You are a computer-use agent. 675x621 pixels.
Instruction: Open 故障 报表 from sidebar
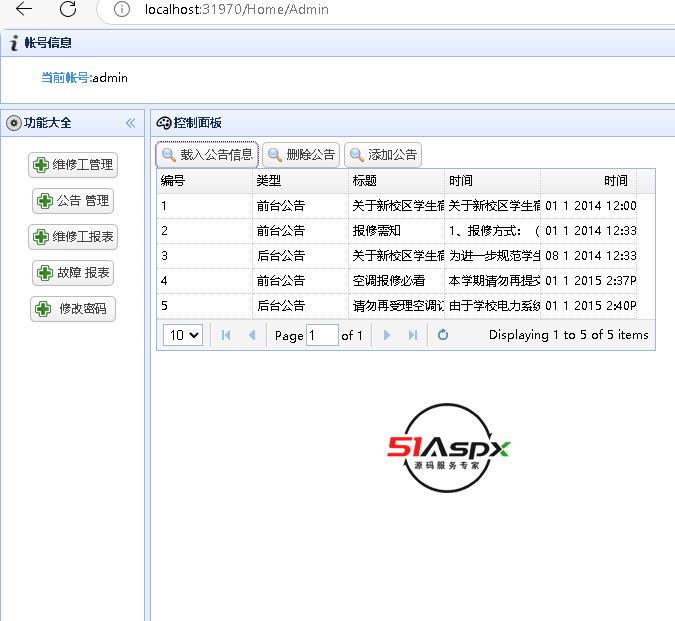coord(73,273)
